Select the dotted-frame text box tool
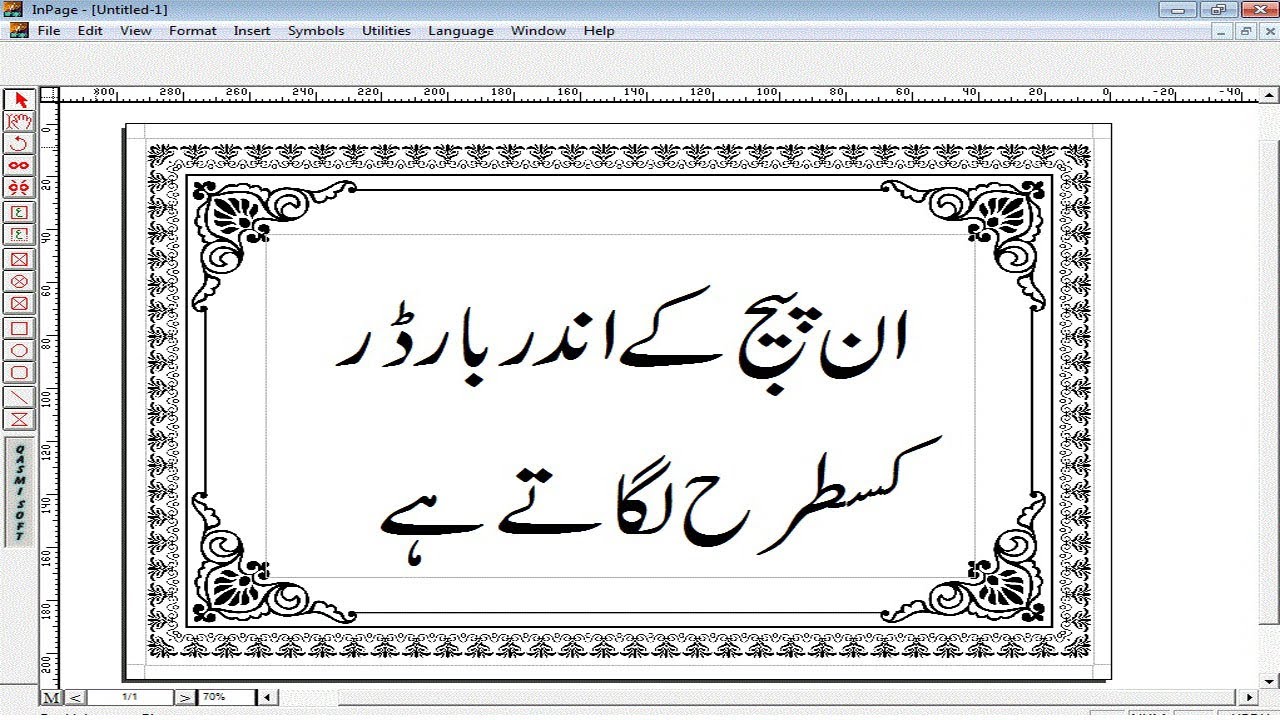The width and height of the screenshot is (1280, 720). pyautogui.click(x=19, y=234)
